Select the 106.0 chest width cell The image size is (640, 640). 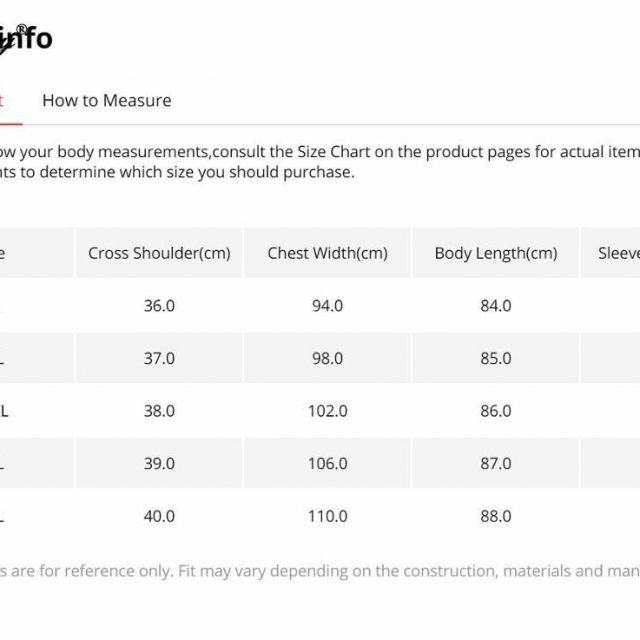coord(327,463)
